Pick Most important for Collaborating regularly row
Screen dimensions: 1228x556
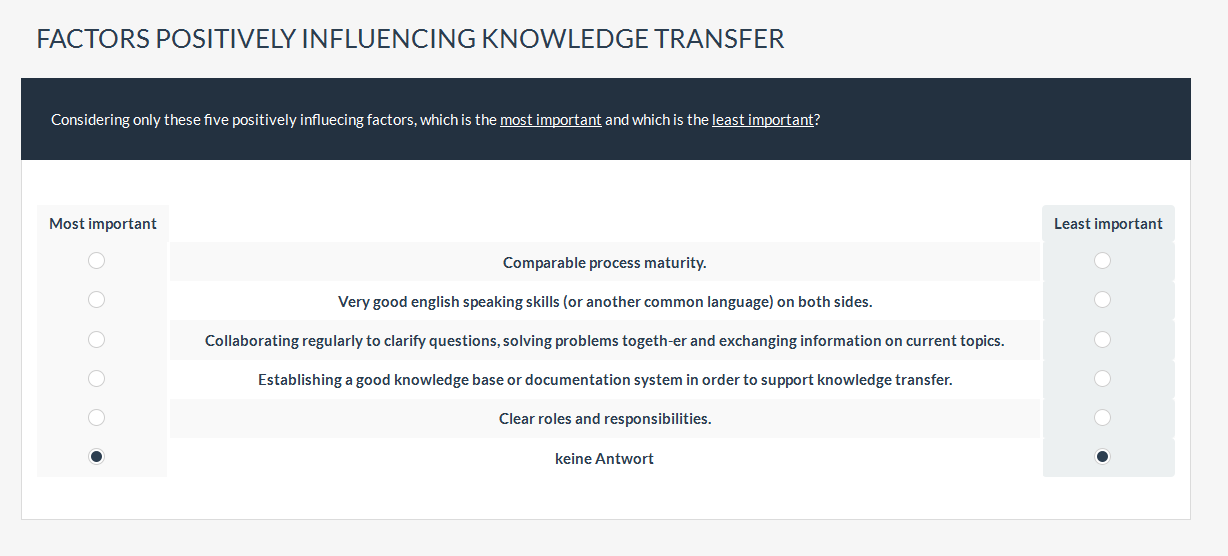point(96,340)
